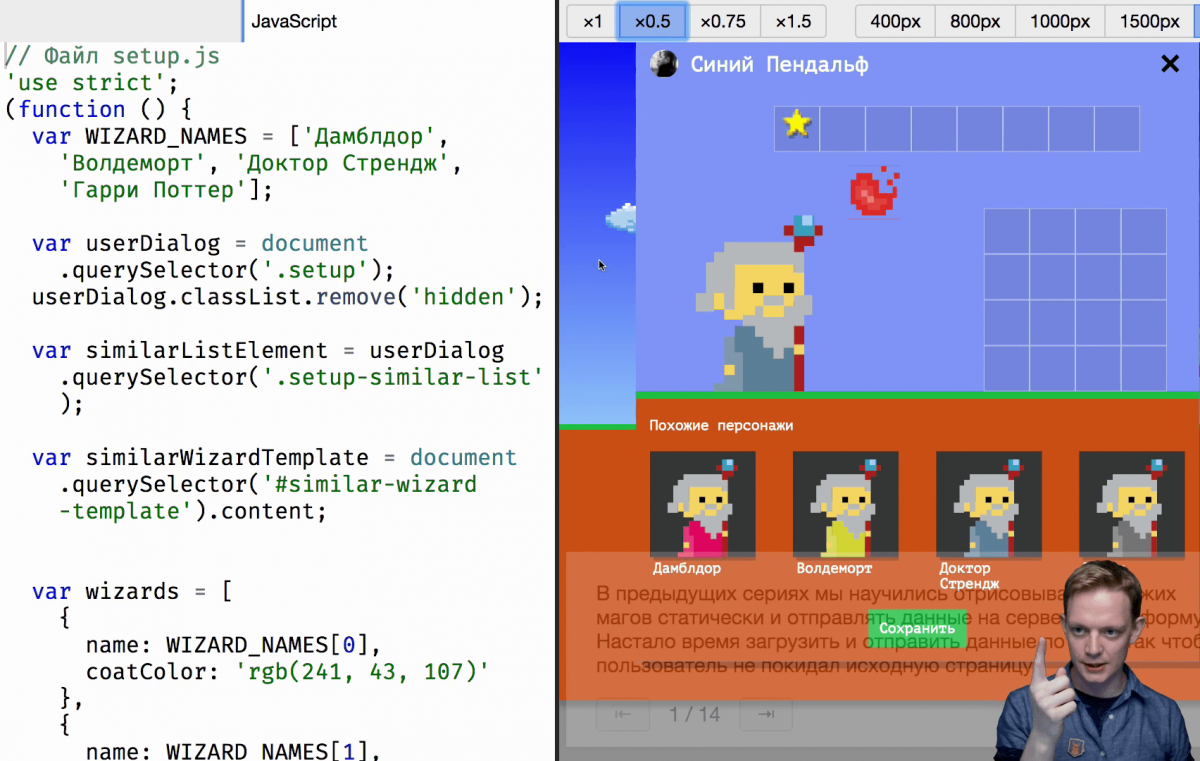Select the gray-coated similar wizard thumbnail

click(1131, 504)
